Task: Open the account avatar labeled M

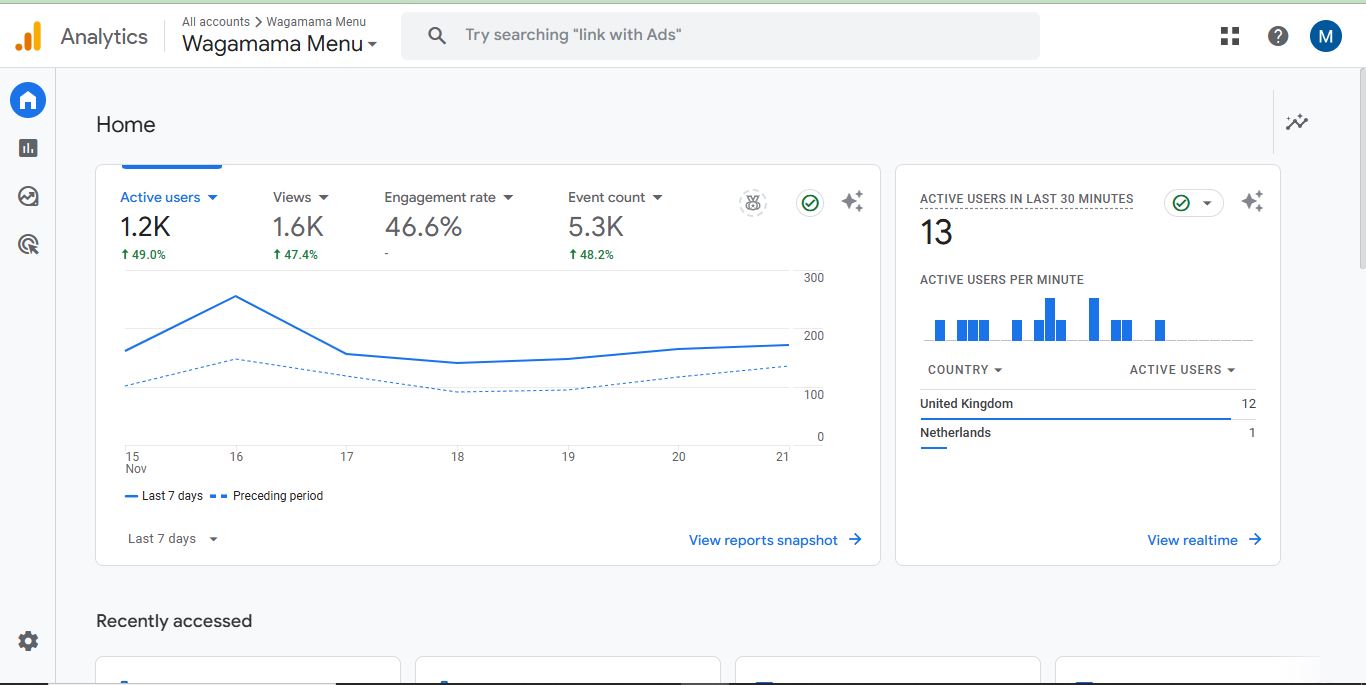Action: pyautogui.click(x=1326, y=37)
